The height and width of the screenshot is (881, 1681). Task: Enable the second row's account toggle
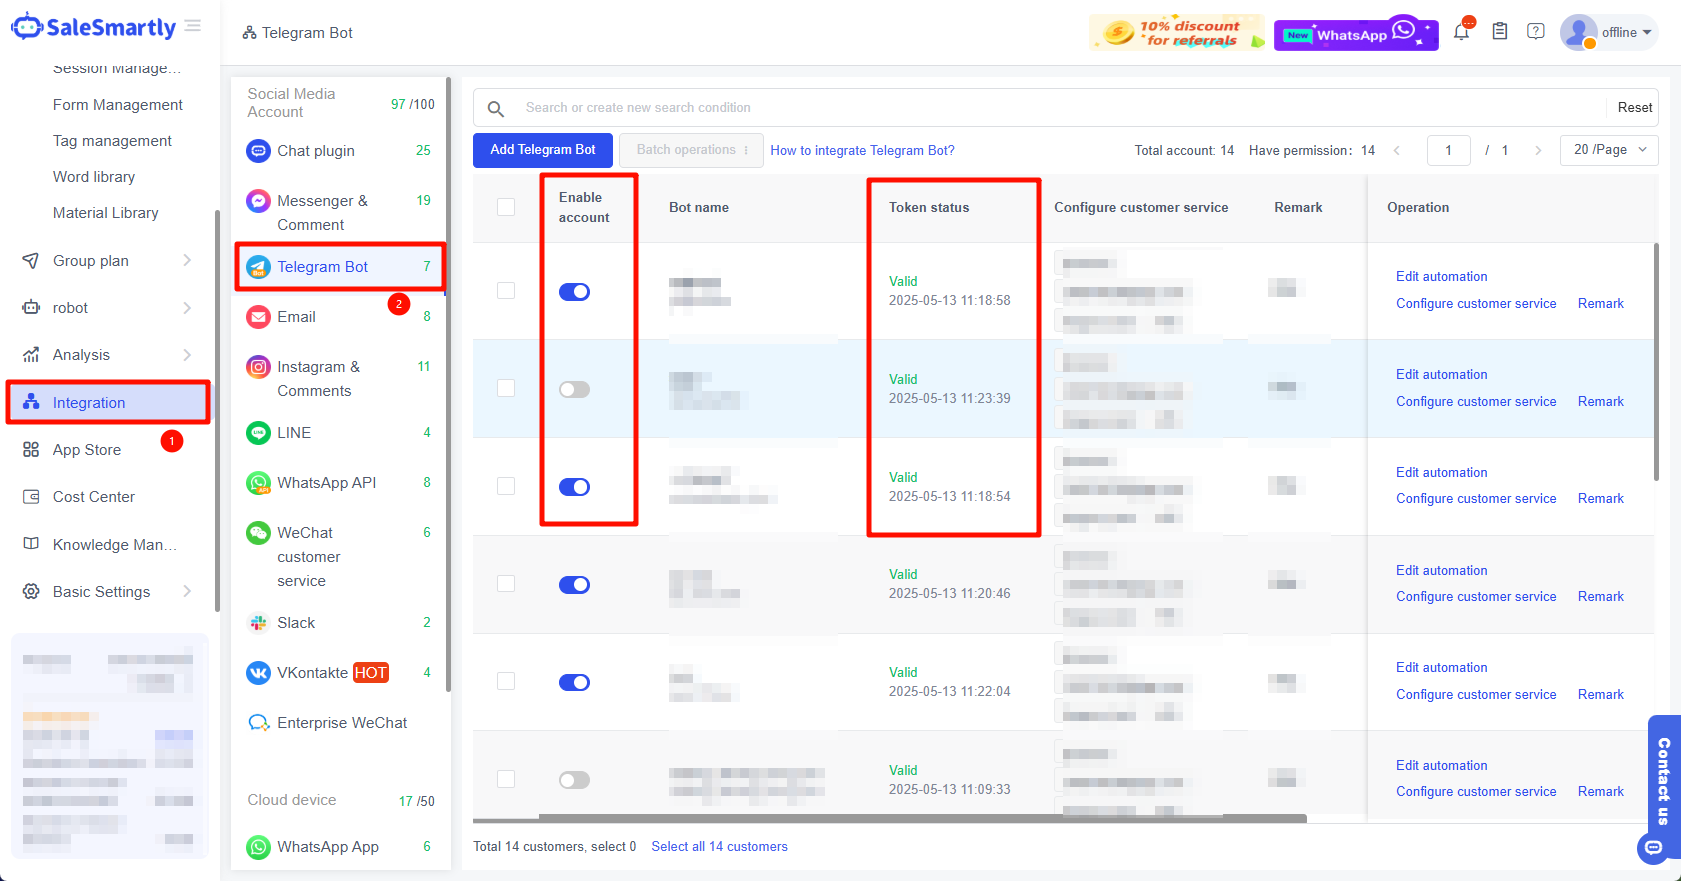[x=574, y=390]
